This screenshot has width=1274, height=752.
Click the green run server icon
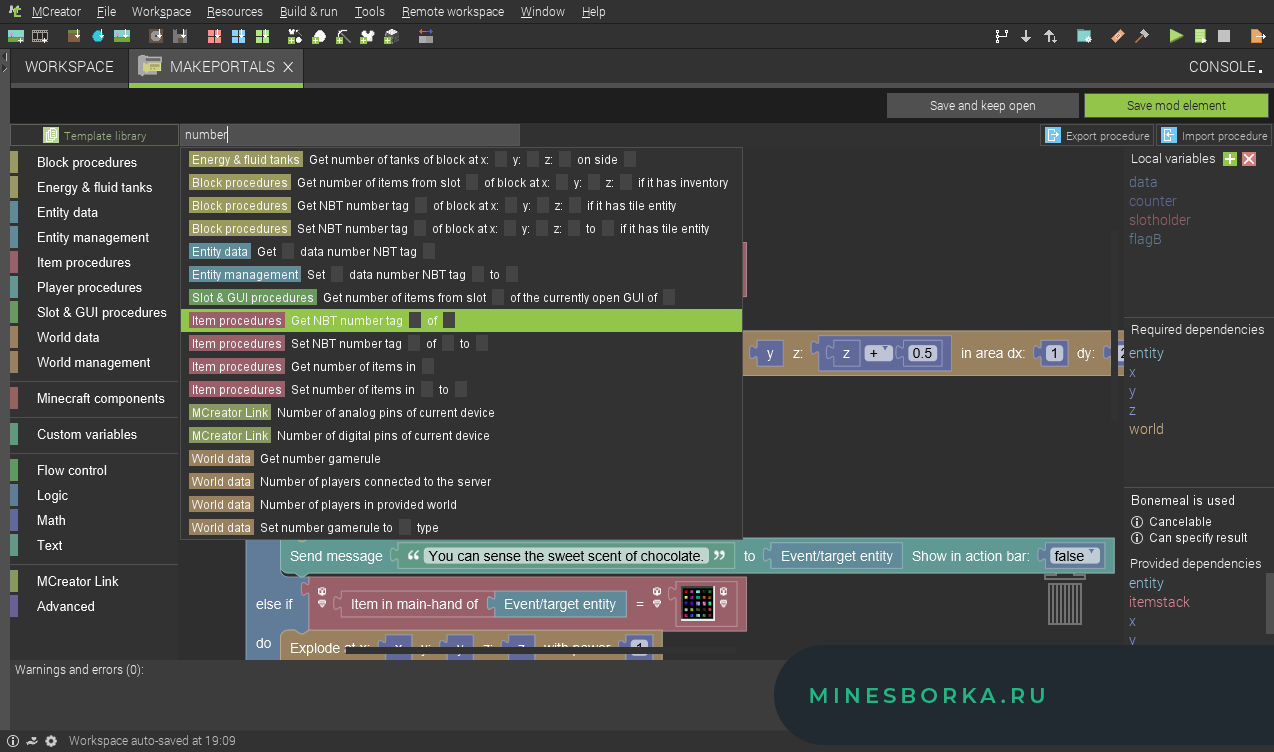(x=1200, y=36)
